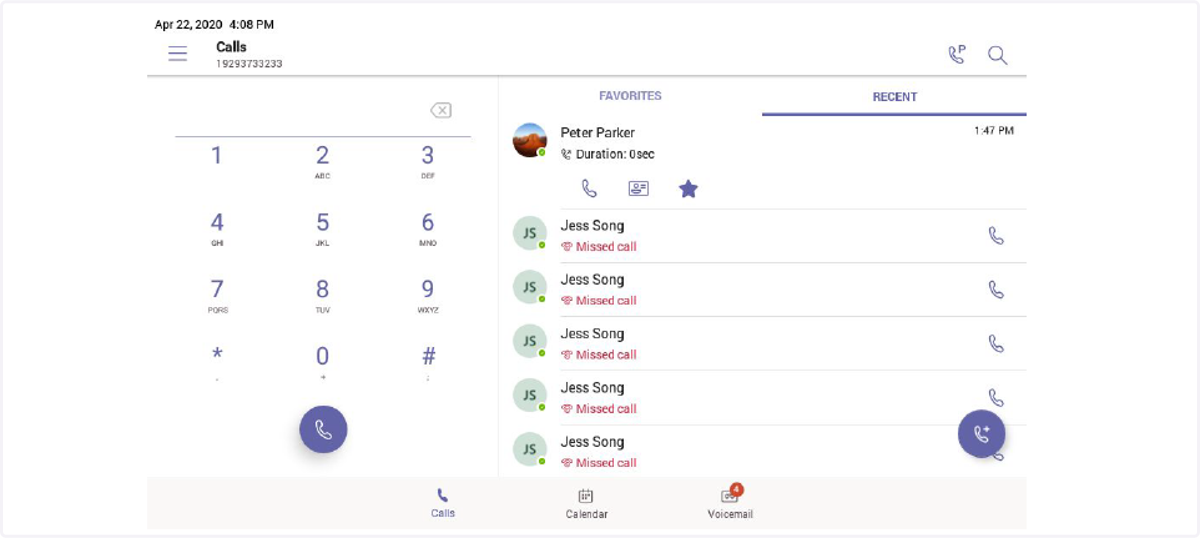The width and height of the screenshot is (1200, 538).
Task: Open Peter Parker's profile picture
Action: pyautogui.click(x=530, y=140)
